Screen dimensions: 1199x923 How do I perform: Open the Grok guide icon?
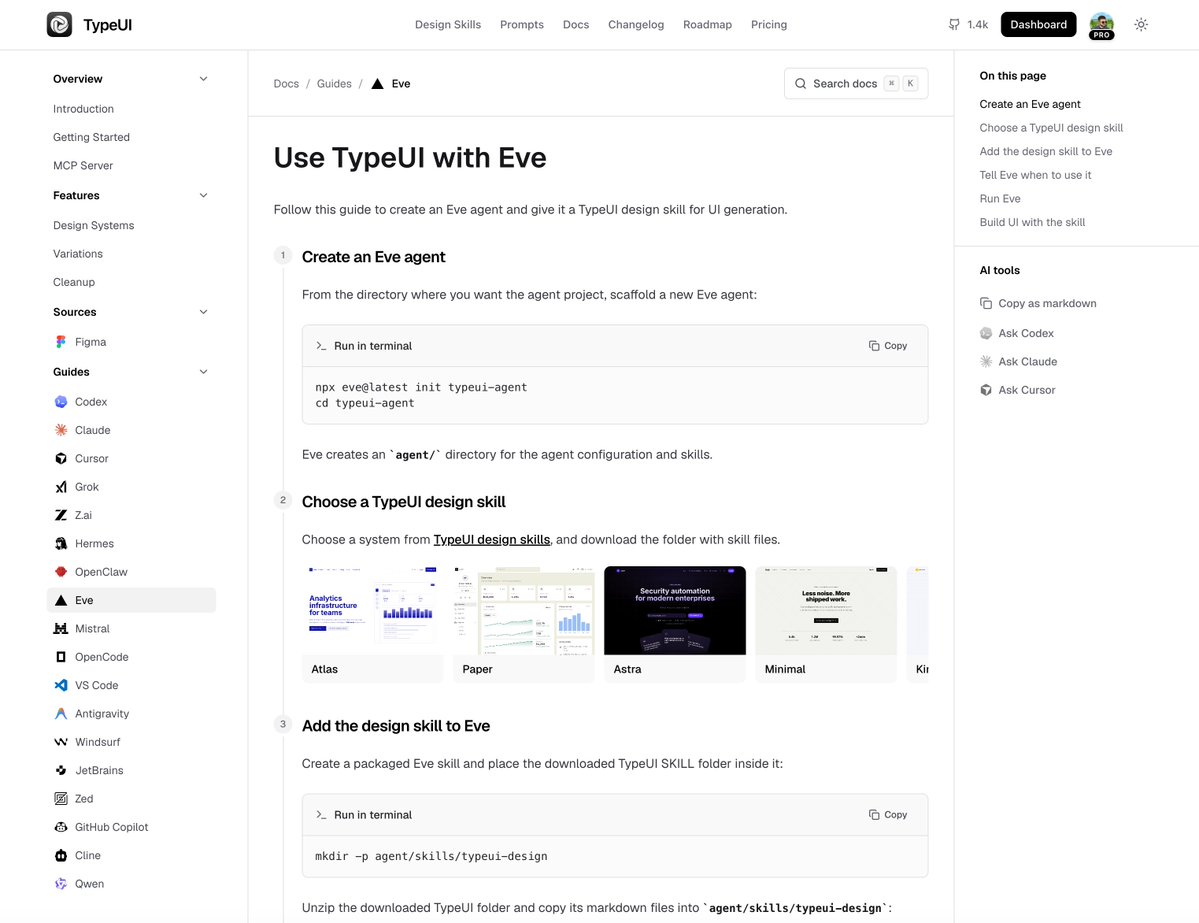(61, 486)
